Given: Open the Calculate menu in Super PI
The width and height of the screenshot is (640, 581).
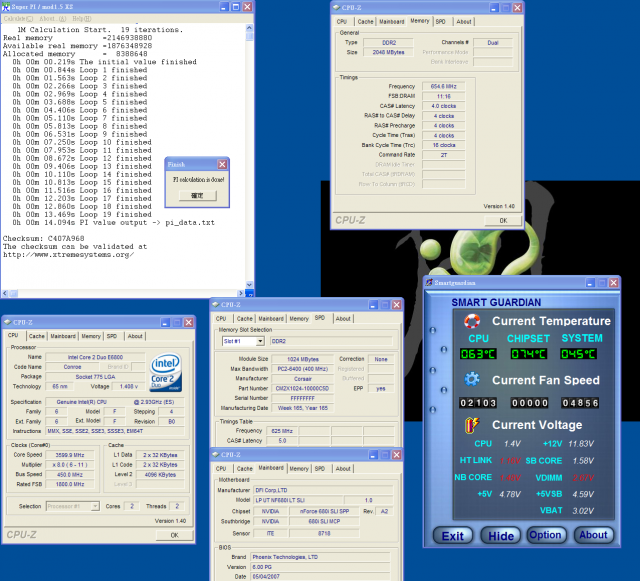Looking at the screenshot, I should 18,19.
